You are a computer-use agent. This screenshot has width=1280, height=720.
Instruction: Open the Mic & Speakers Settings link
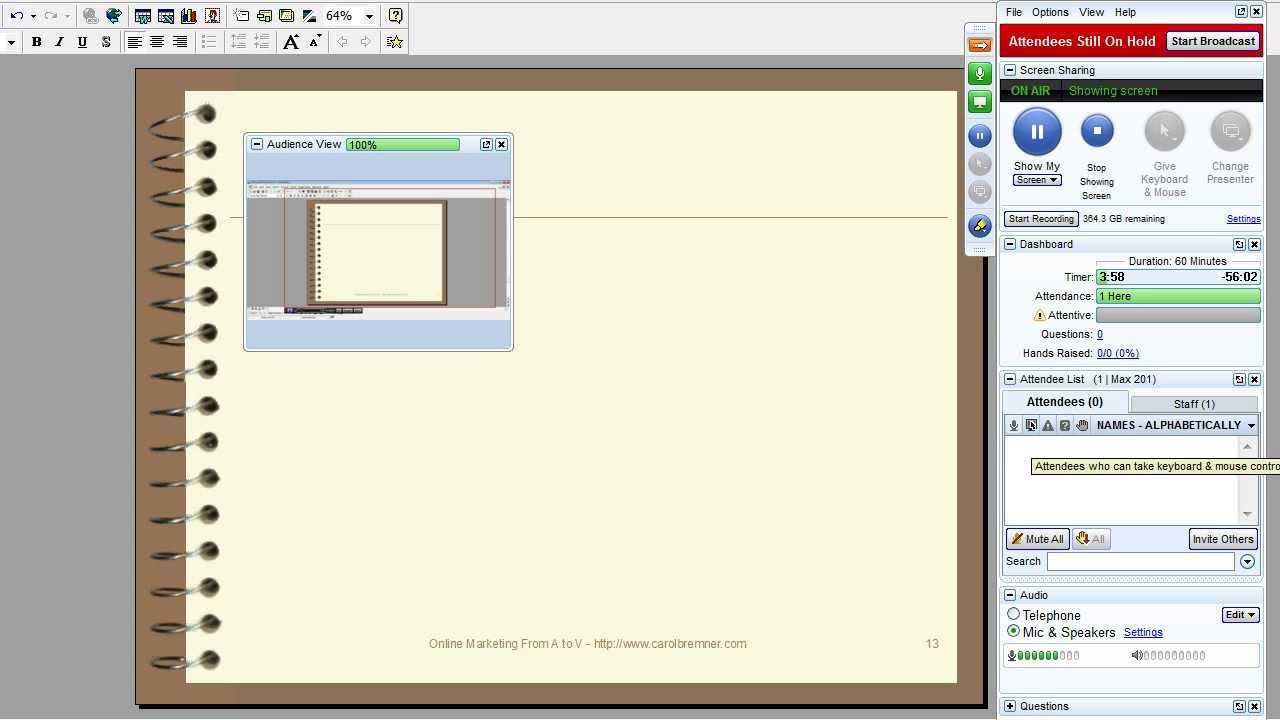[x=1143, y=632]
